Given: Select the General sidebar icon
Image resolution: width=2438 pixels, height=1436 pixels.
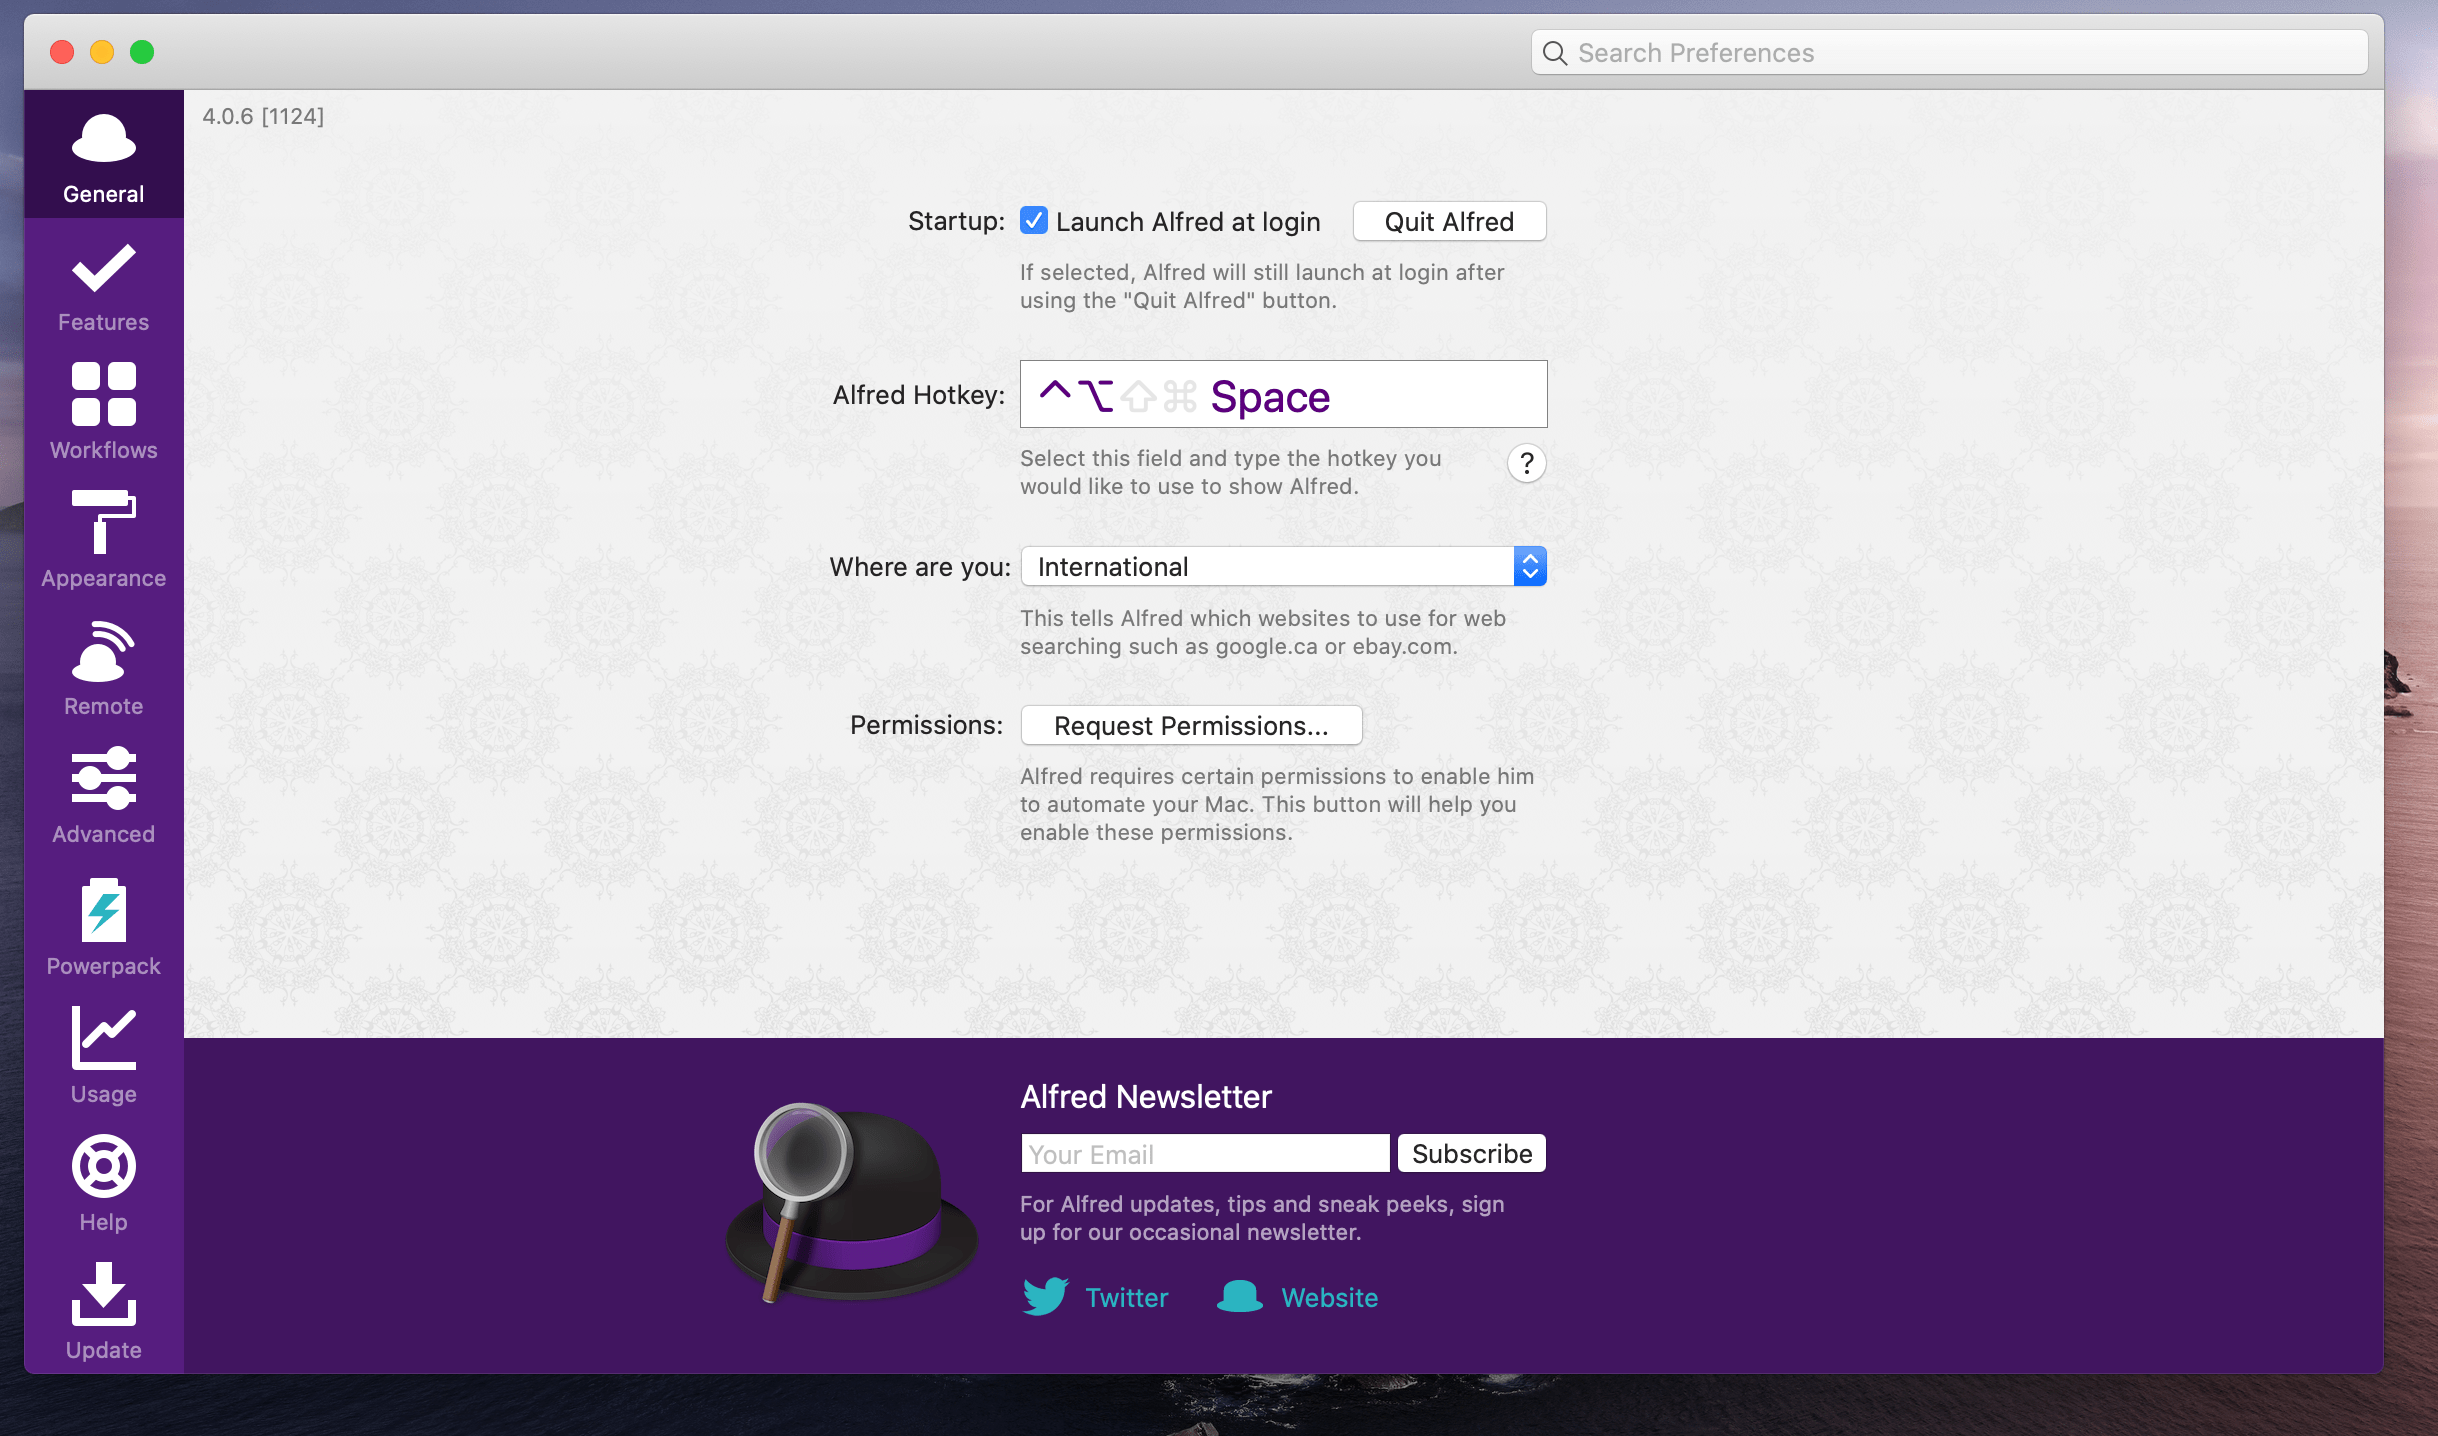Looking at the screenshot, I should click(x=103, y=155).
